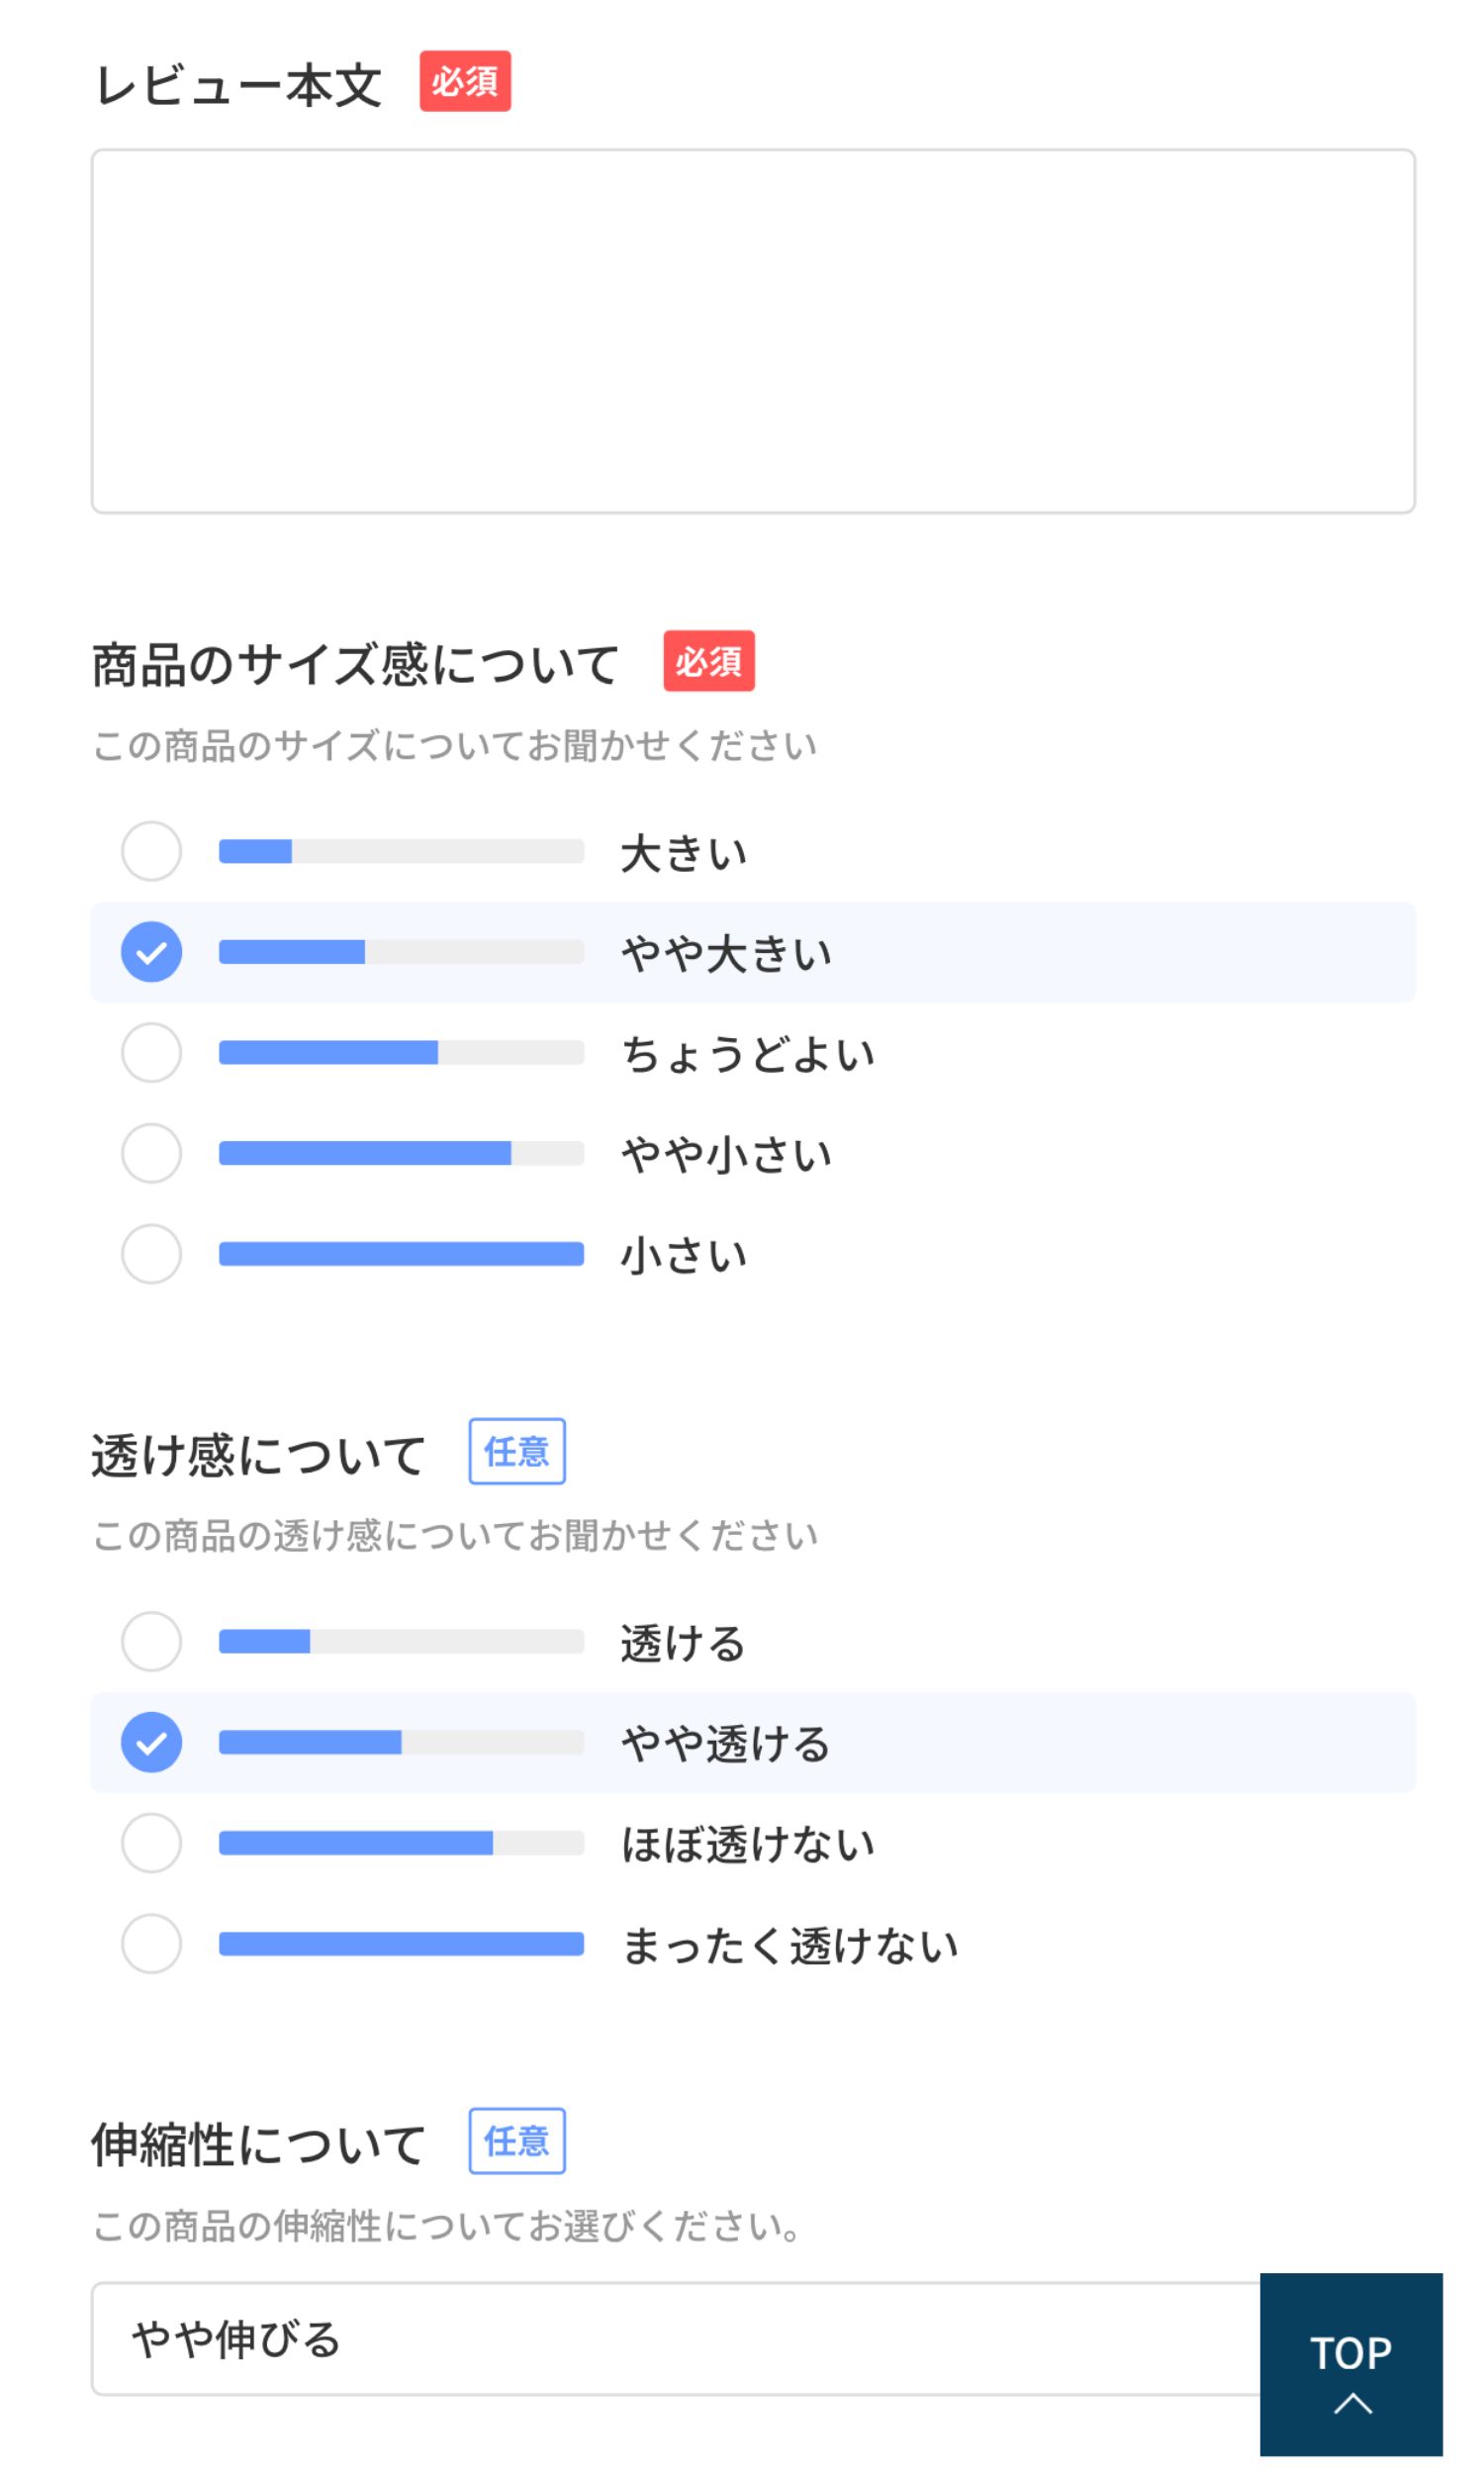This screenshot has height=2474, width=1484.
Task: Choose ほぼ透けない transparency radio button
Action: point(151,1842)
